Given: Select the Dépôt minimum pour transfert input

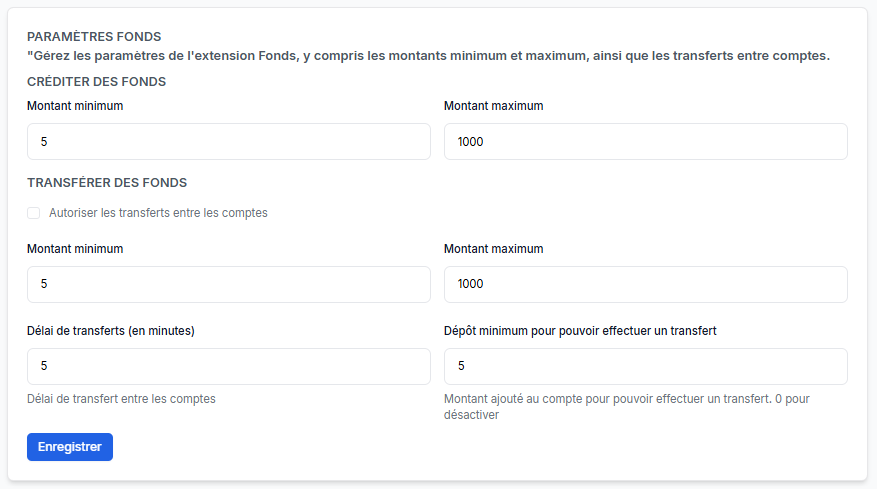Looking at the screenshot, I should pyautogui.click(x=645, y=366).
